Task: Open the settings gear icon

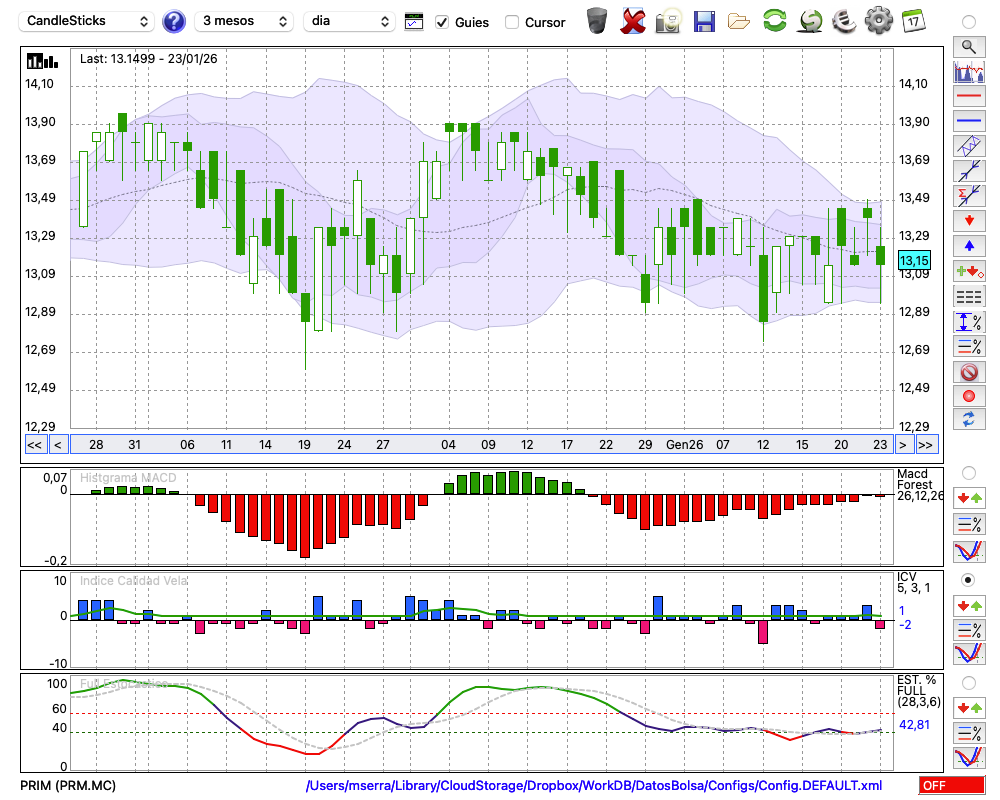Action: [x=878, y=21]
